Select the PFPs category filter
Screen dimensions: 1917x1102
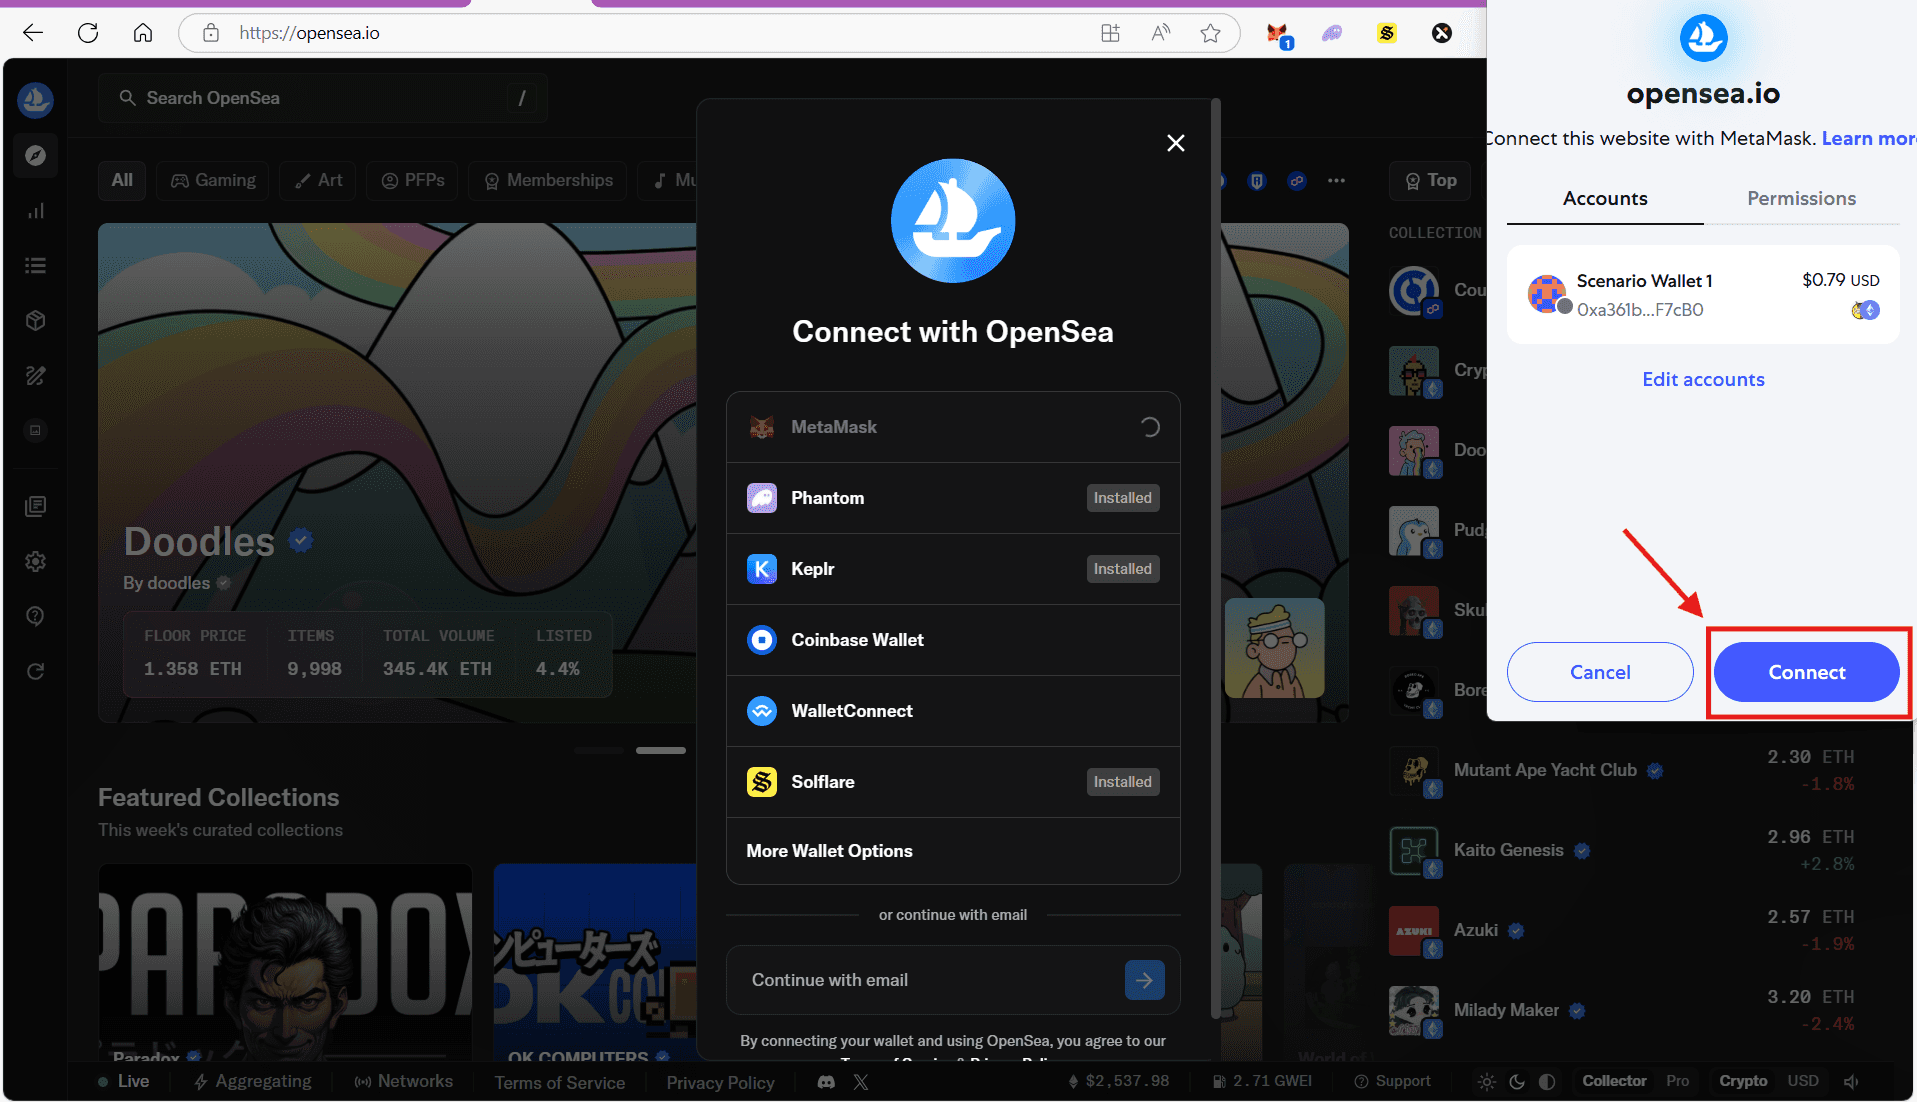[x=412, y=181]
